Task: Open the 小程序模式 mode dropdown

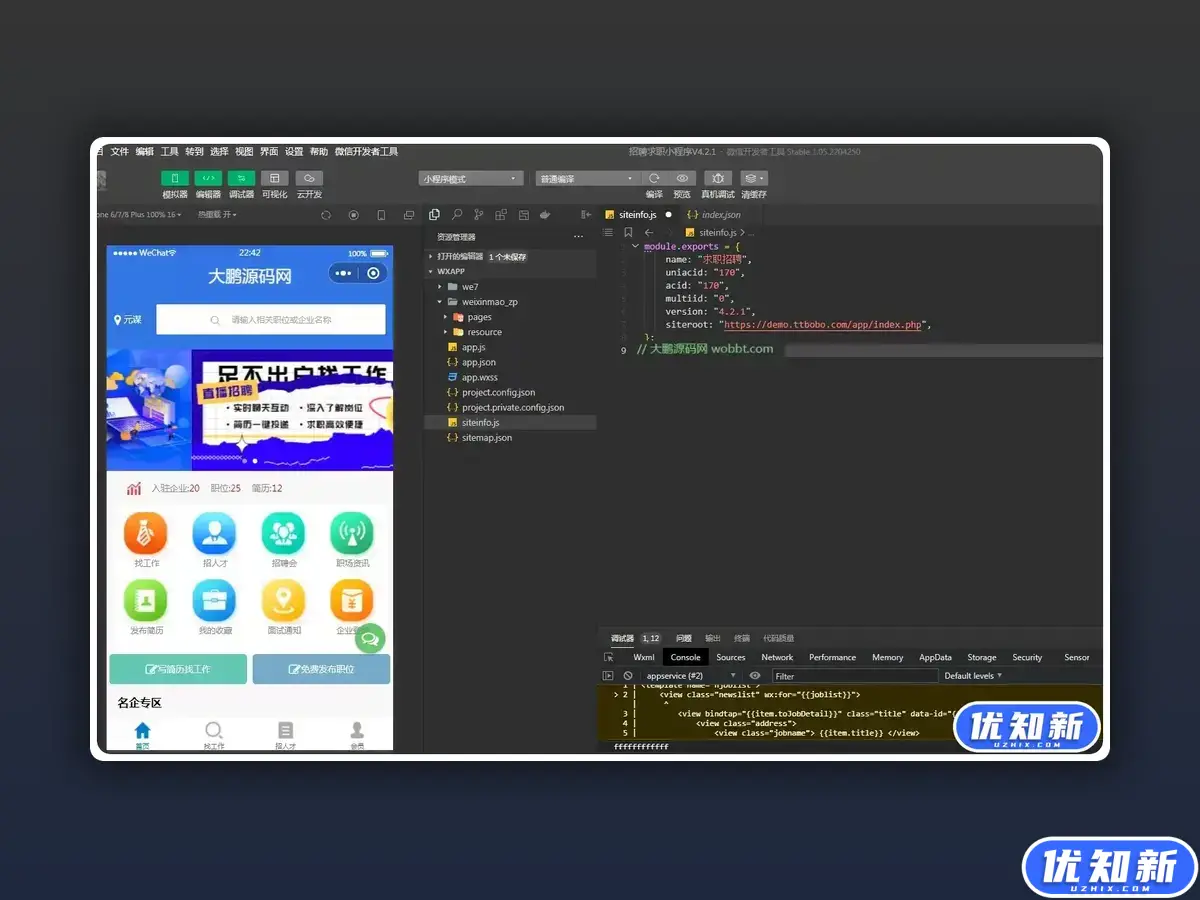Action: (470, 179)
